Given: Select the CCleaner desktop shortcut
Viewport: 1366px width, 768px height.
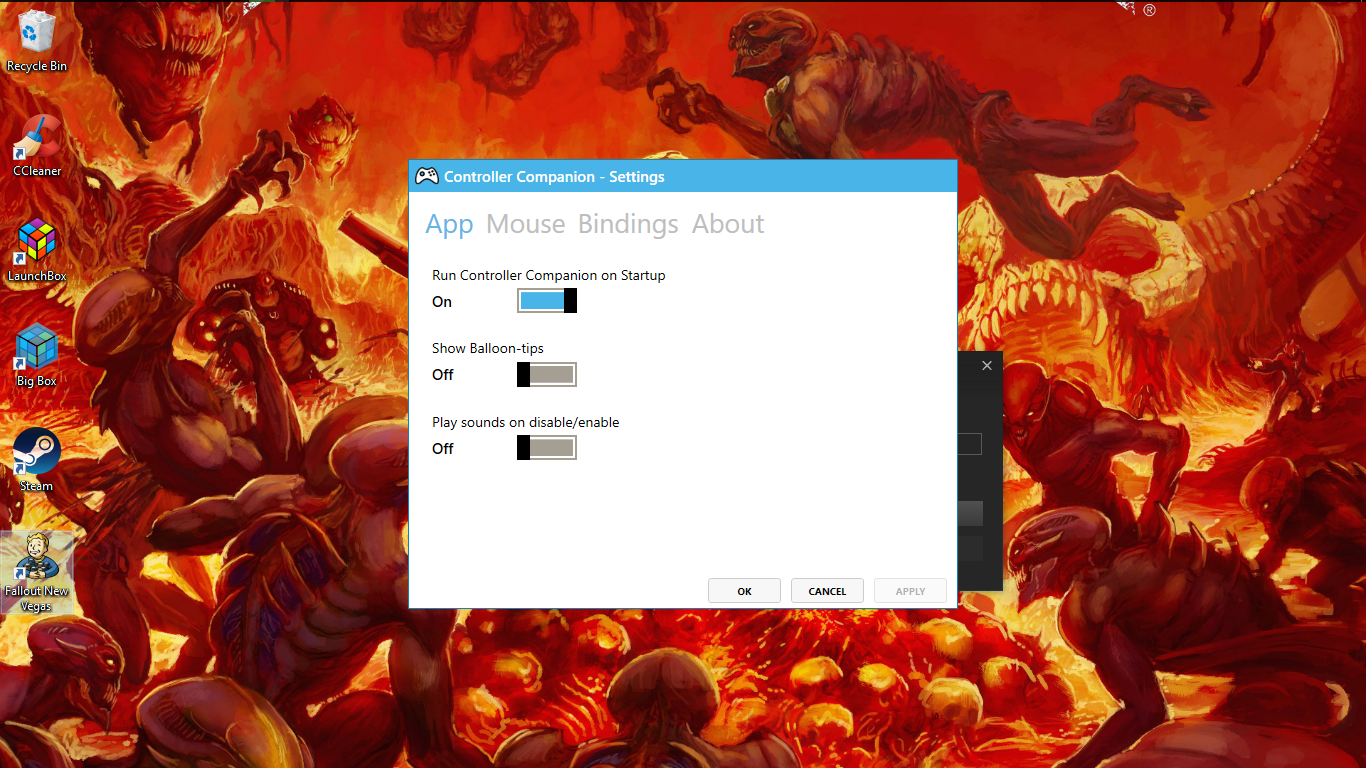Looking at the screenshot, I should tap(37, 147).
